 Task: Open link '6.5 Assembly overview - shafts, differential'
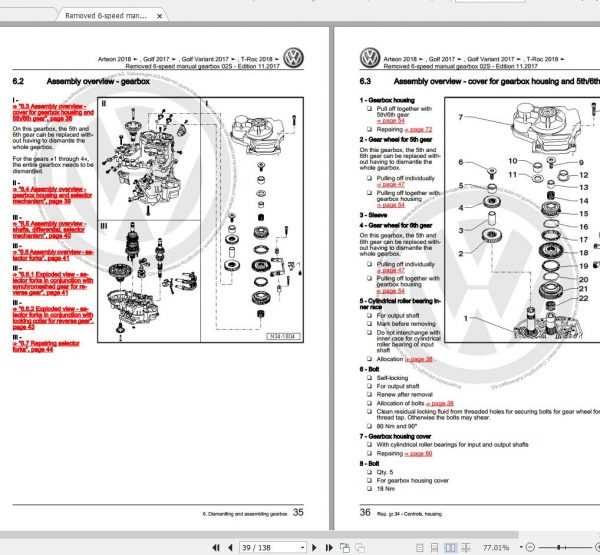tap(49, 230)
